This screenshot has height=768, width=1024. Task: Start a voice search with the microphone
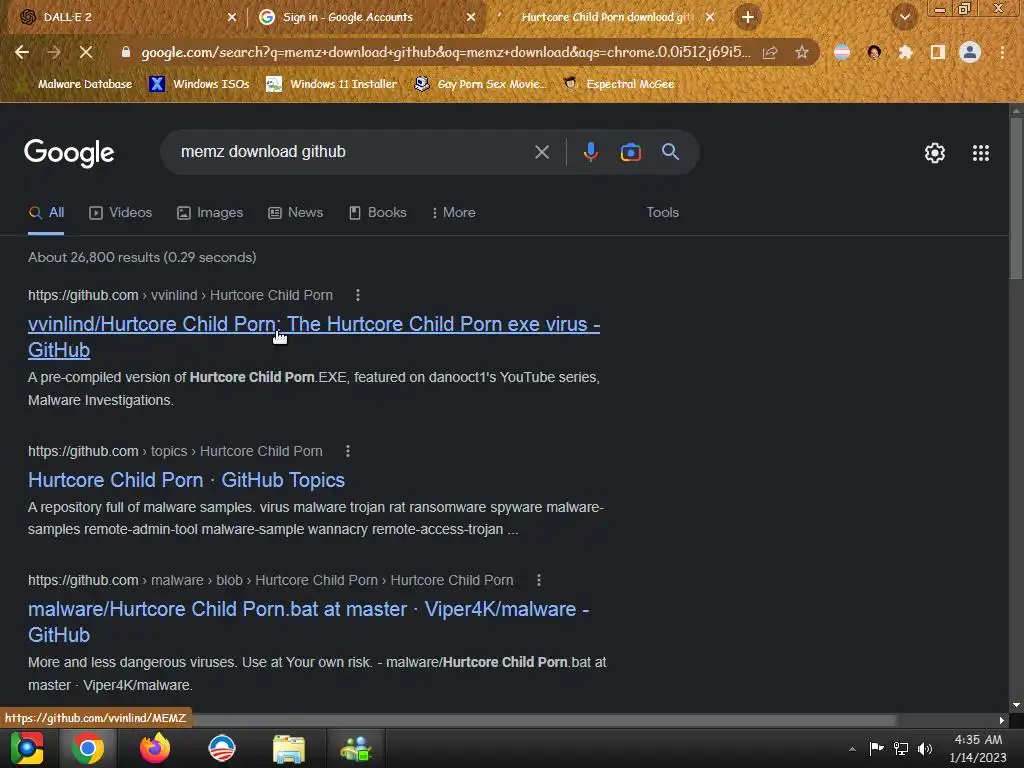point(590,152)
